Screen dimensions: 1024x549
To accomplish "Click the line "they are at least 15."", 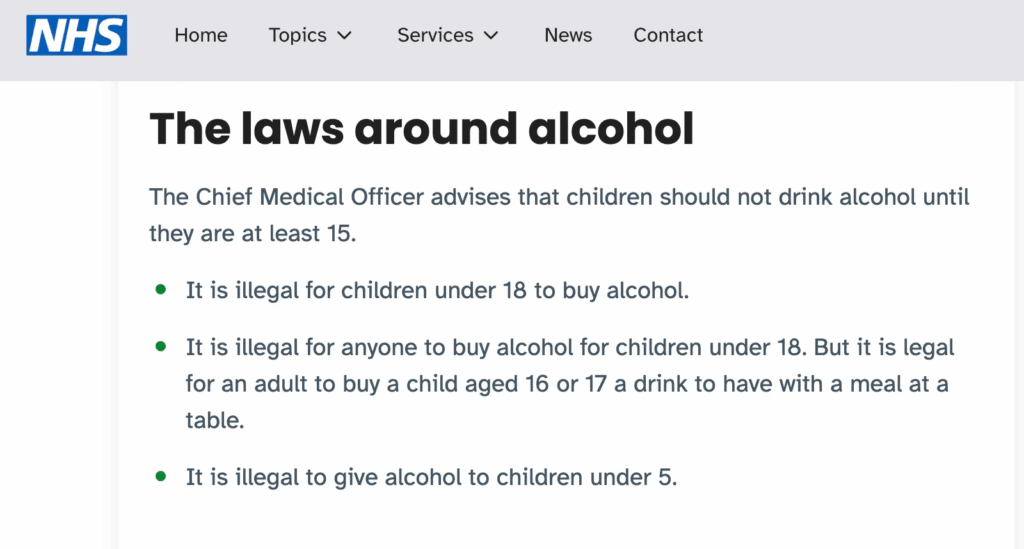I will pyautogui.click(x=251, y=234).
